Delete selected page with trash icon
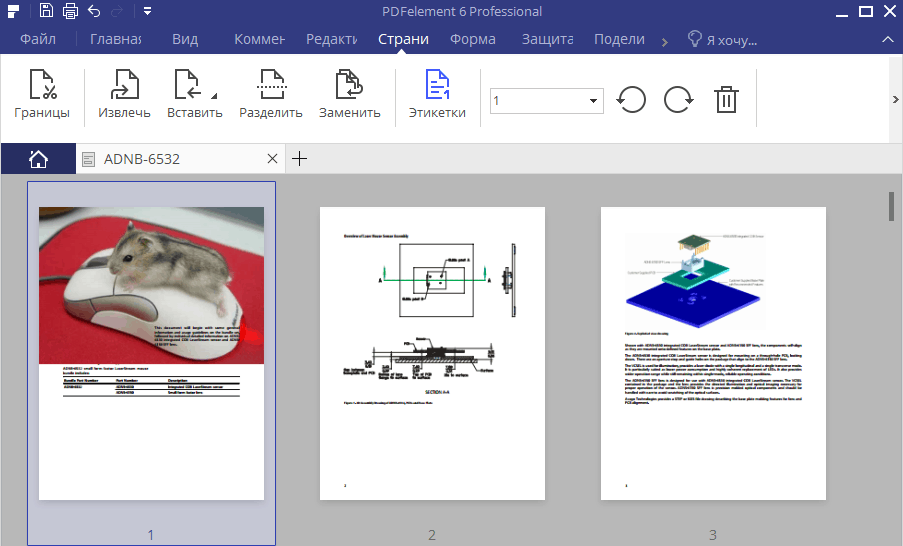The width and height of the screenshot is (903, 546). [x=726, y=100]
